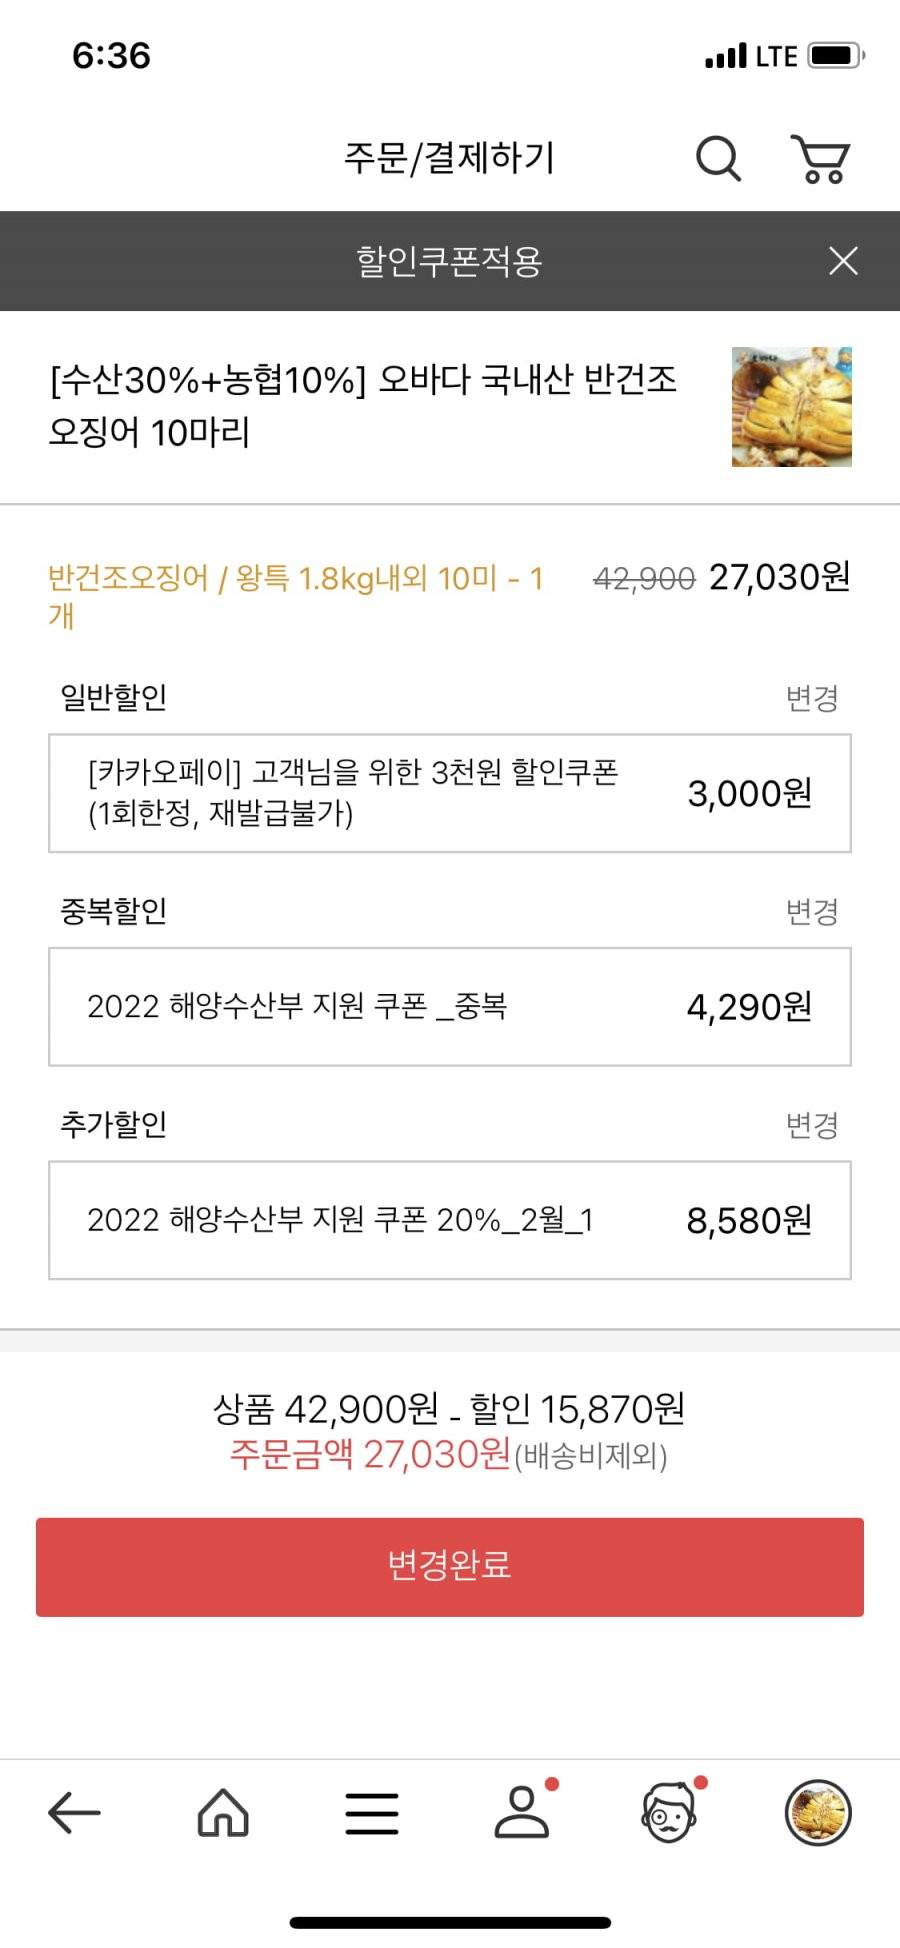Viewport: 900px width, 1948px height.
Task: Open the shopping cart icon
Action: click(820, 159)
